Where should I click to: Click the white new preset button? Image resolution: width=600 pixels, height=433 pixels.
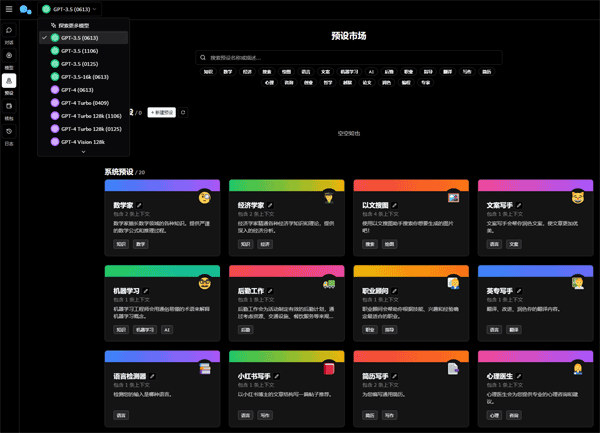pyautogui.click(x=161, y=112)
